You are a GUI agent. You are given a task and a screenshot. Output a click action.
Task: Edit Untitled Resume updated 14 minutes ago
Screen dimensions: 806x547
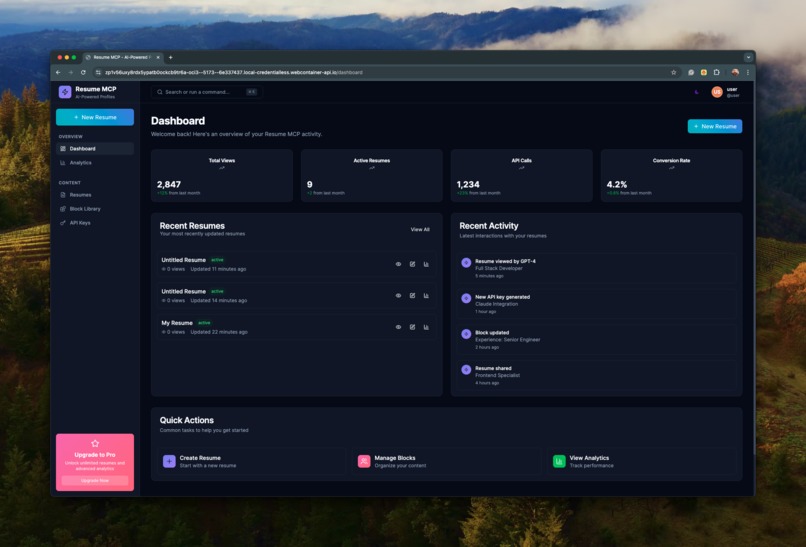[x=412, y=296]
